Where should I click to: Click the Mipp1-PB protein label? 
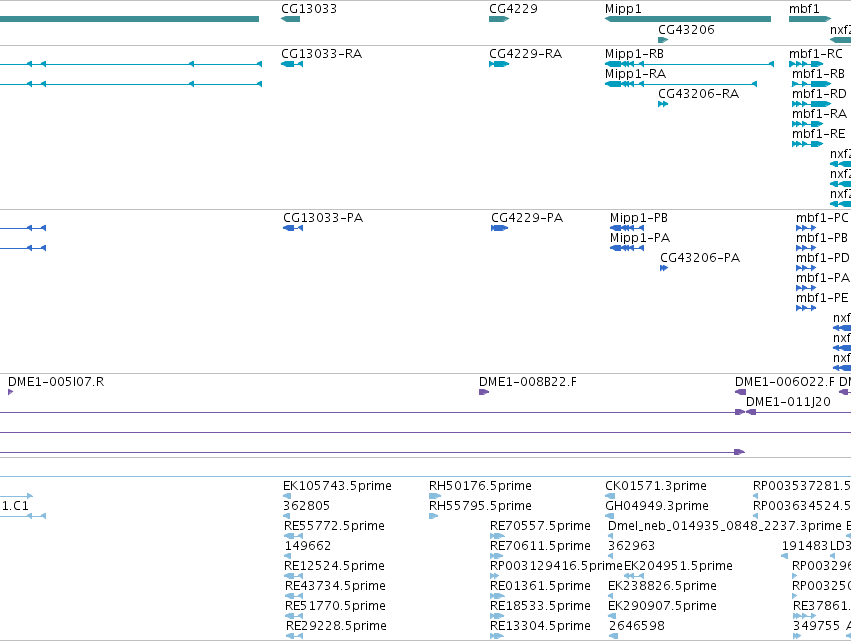[639, 218]
